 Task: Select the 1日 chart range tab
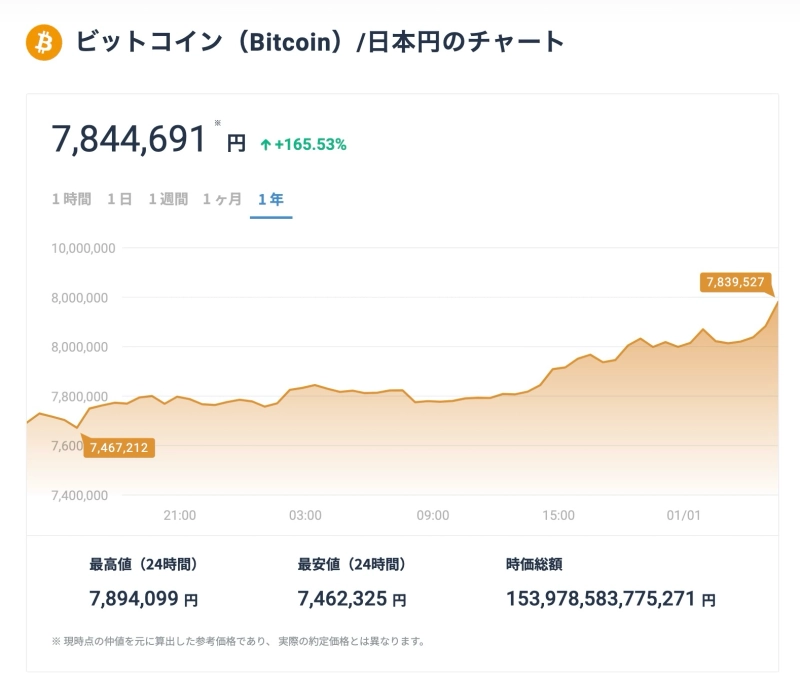coord(120,199)
